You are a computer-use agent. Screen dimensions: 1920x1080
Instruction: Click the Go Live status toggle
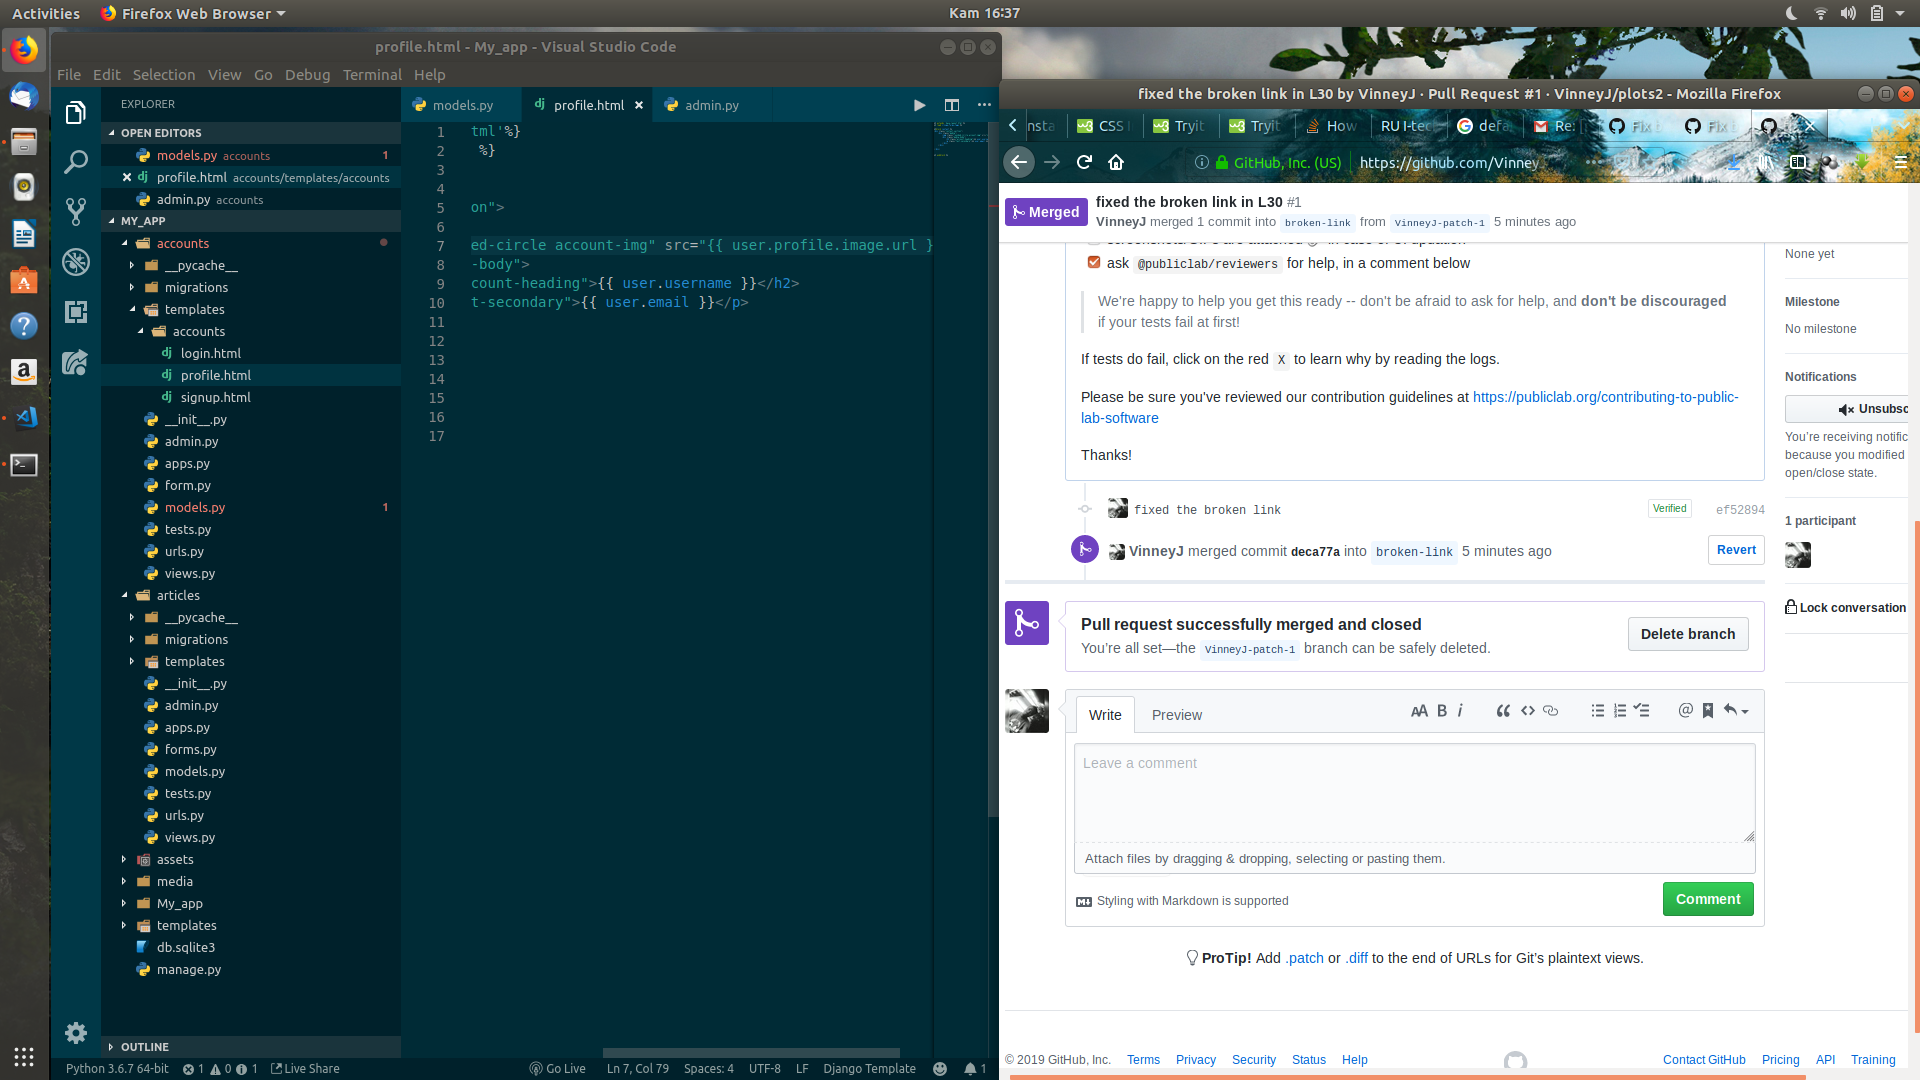(x=557, y=1068)
